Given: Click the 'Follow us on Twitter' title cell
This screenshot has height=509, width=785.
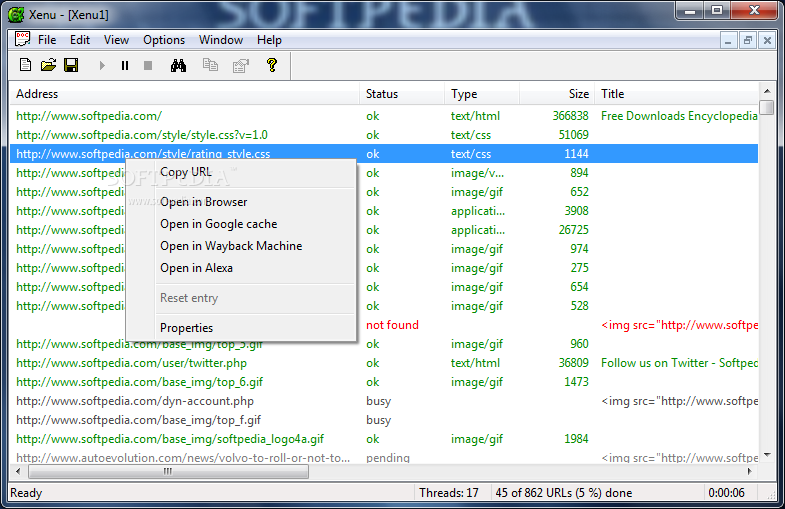Looking at the screenshot, I should 679,363.
